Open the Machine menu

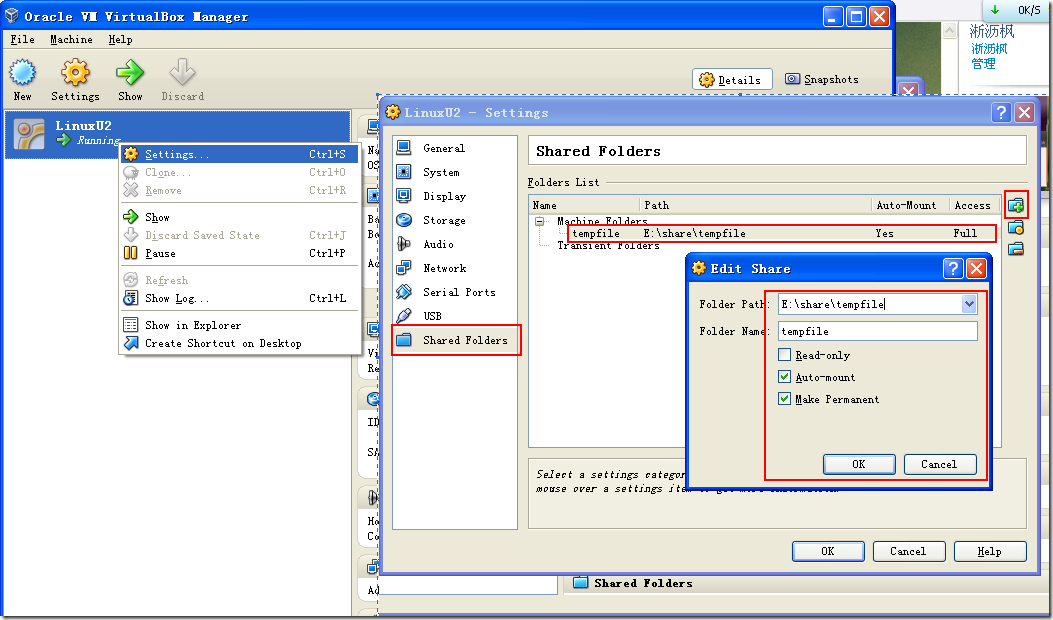[71, 40]
